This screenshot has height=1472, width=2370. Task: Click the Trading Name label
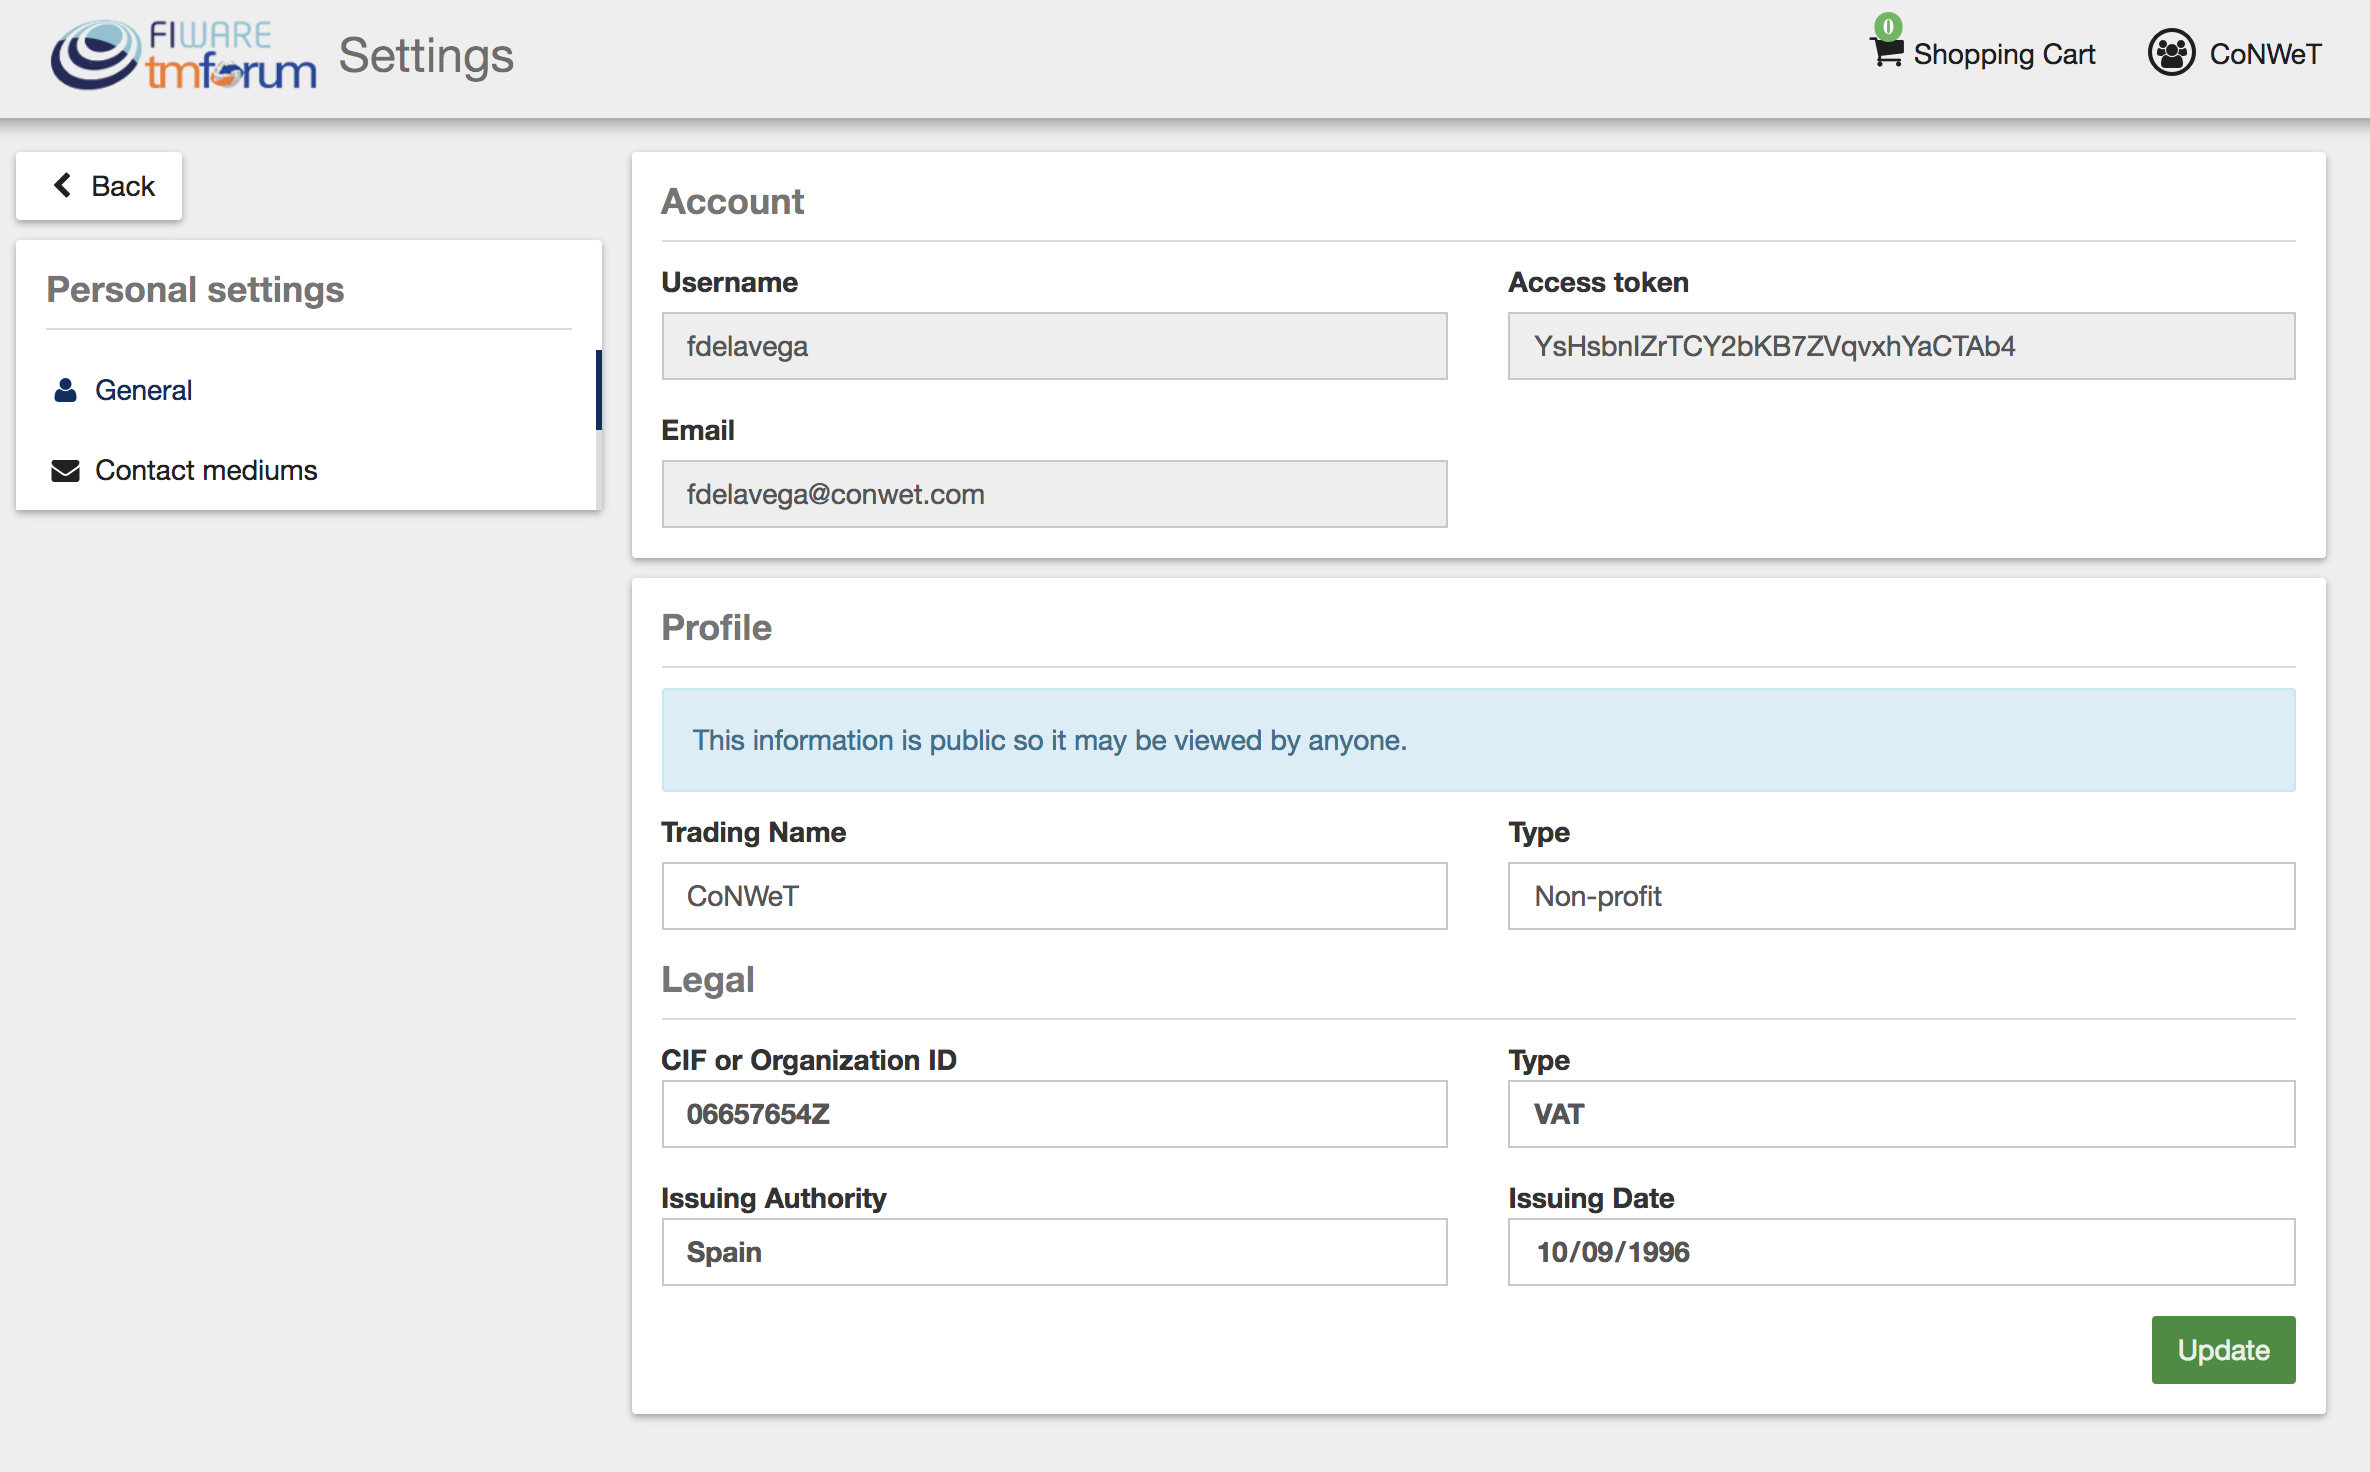pos(753,833)
